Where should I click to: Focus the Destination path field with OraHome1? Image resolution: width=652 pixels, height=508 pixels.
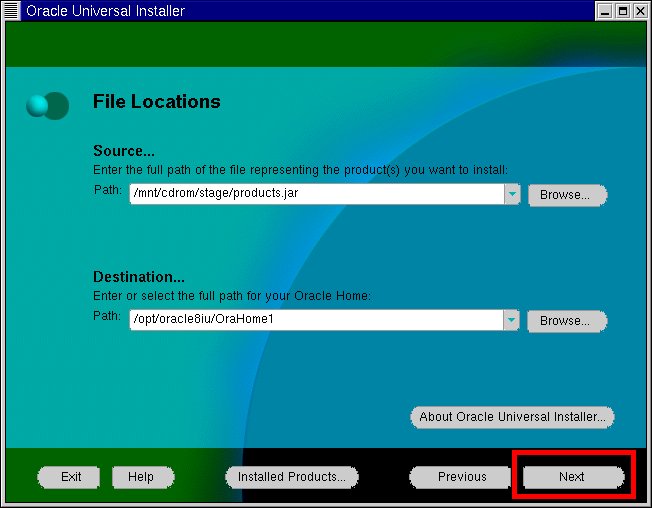(x=316, y=320)
